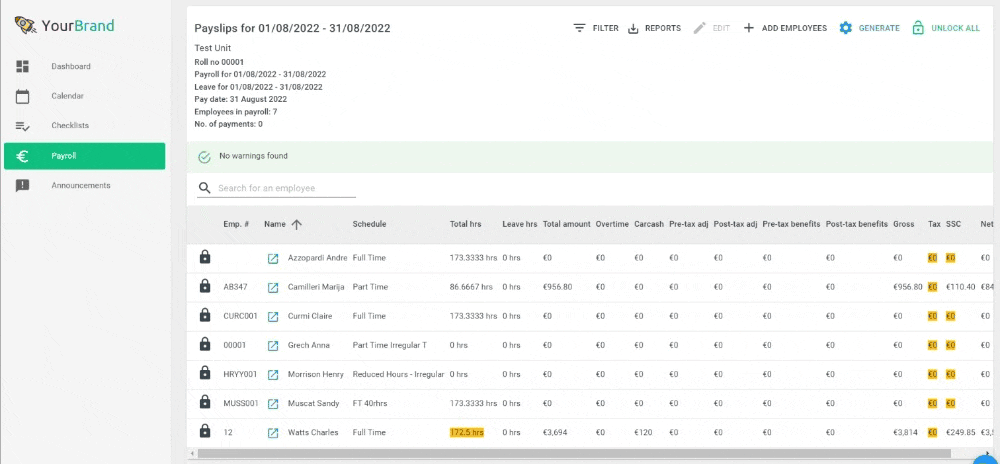Click employee number AB347
Viewport: 1000px width, 464px height.
[x=235, y=287]
